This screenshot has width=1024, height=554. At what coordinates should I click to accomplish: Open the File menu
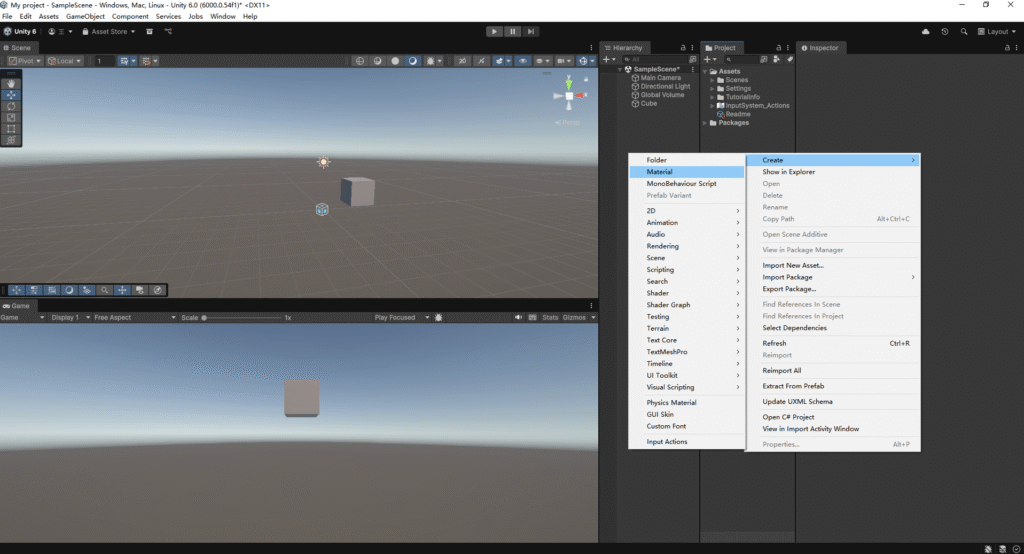tap(7, 16)
